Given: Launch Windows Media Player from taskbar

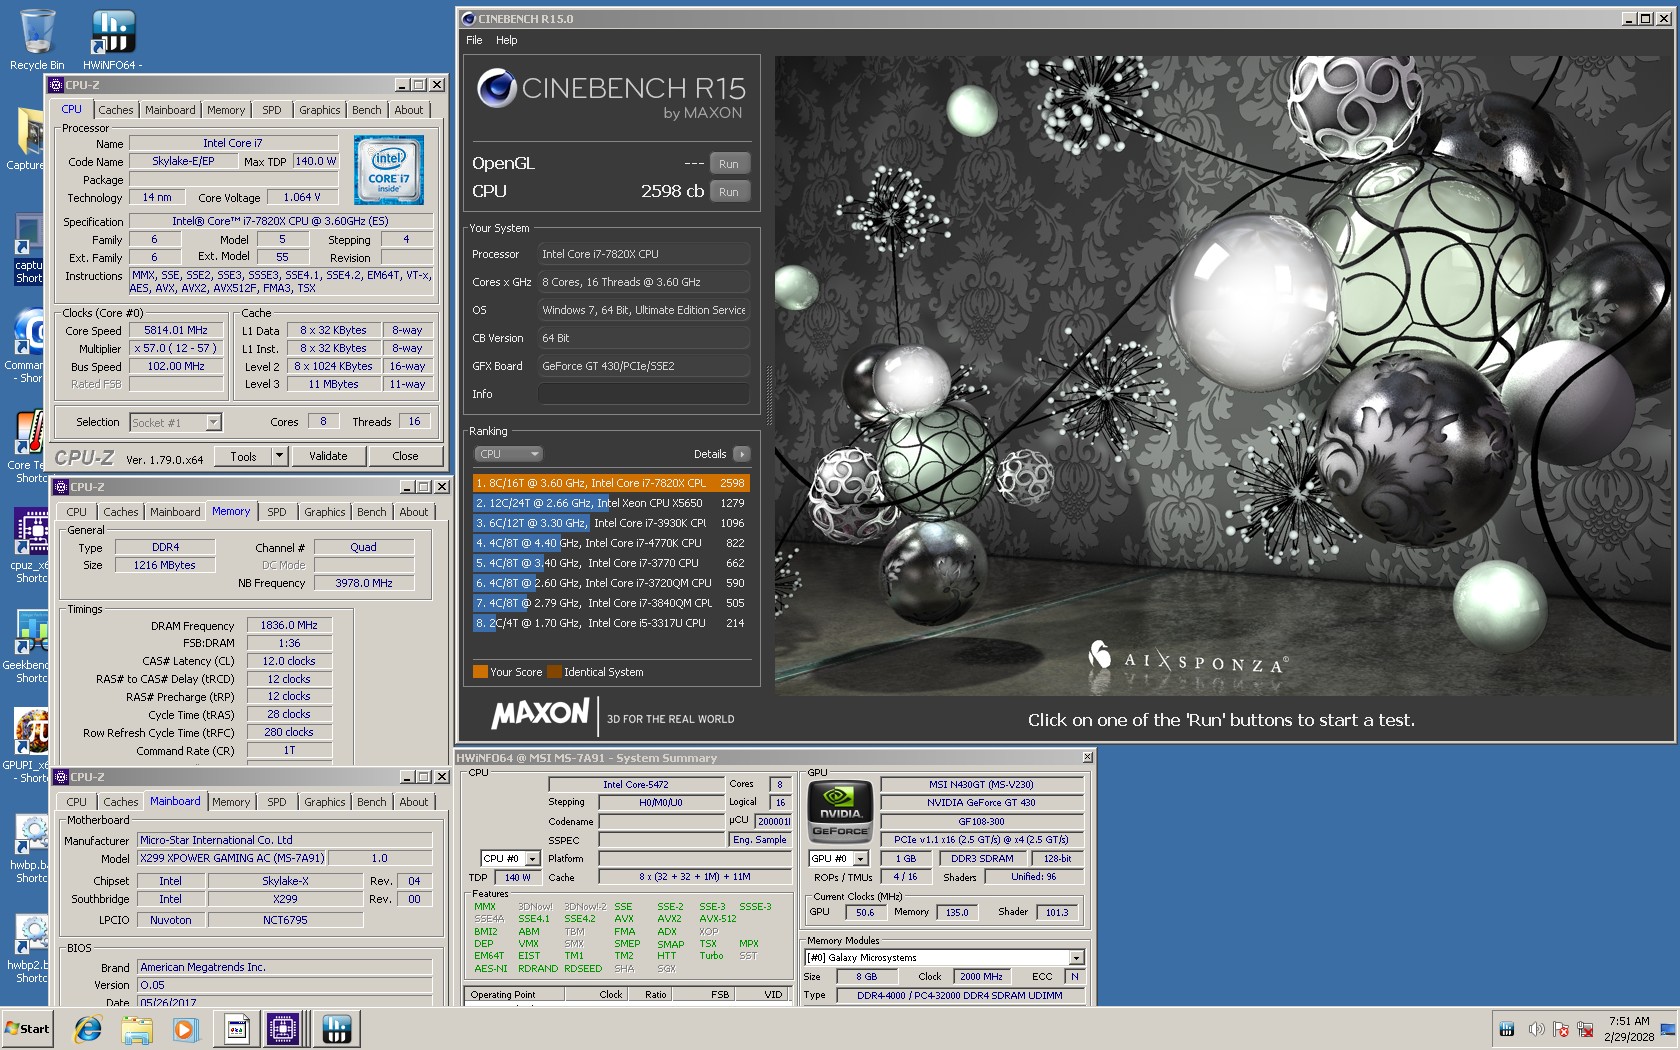Looking at the screenshot, I should pyautogui.click(x=186, y=1028).
